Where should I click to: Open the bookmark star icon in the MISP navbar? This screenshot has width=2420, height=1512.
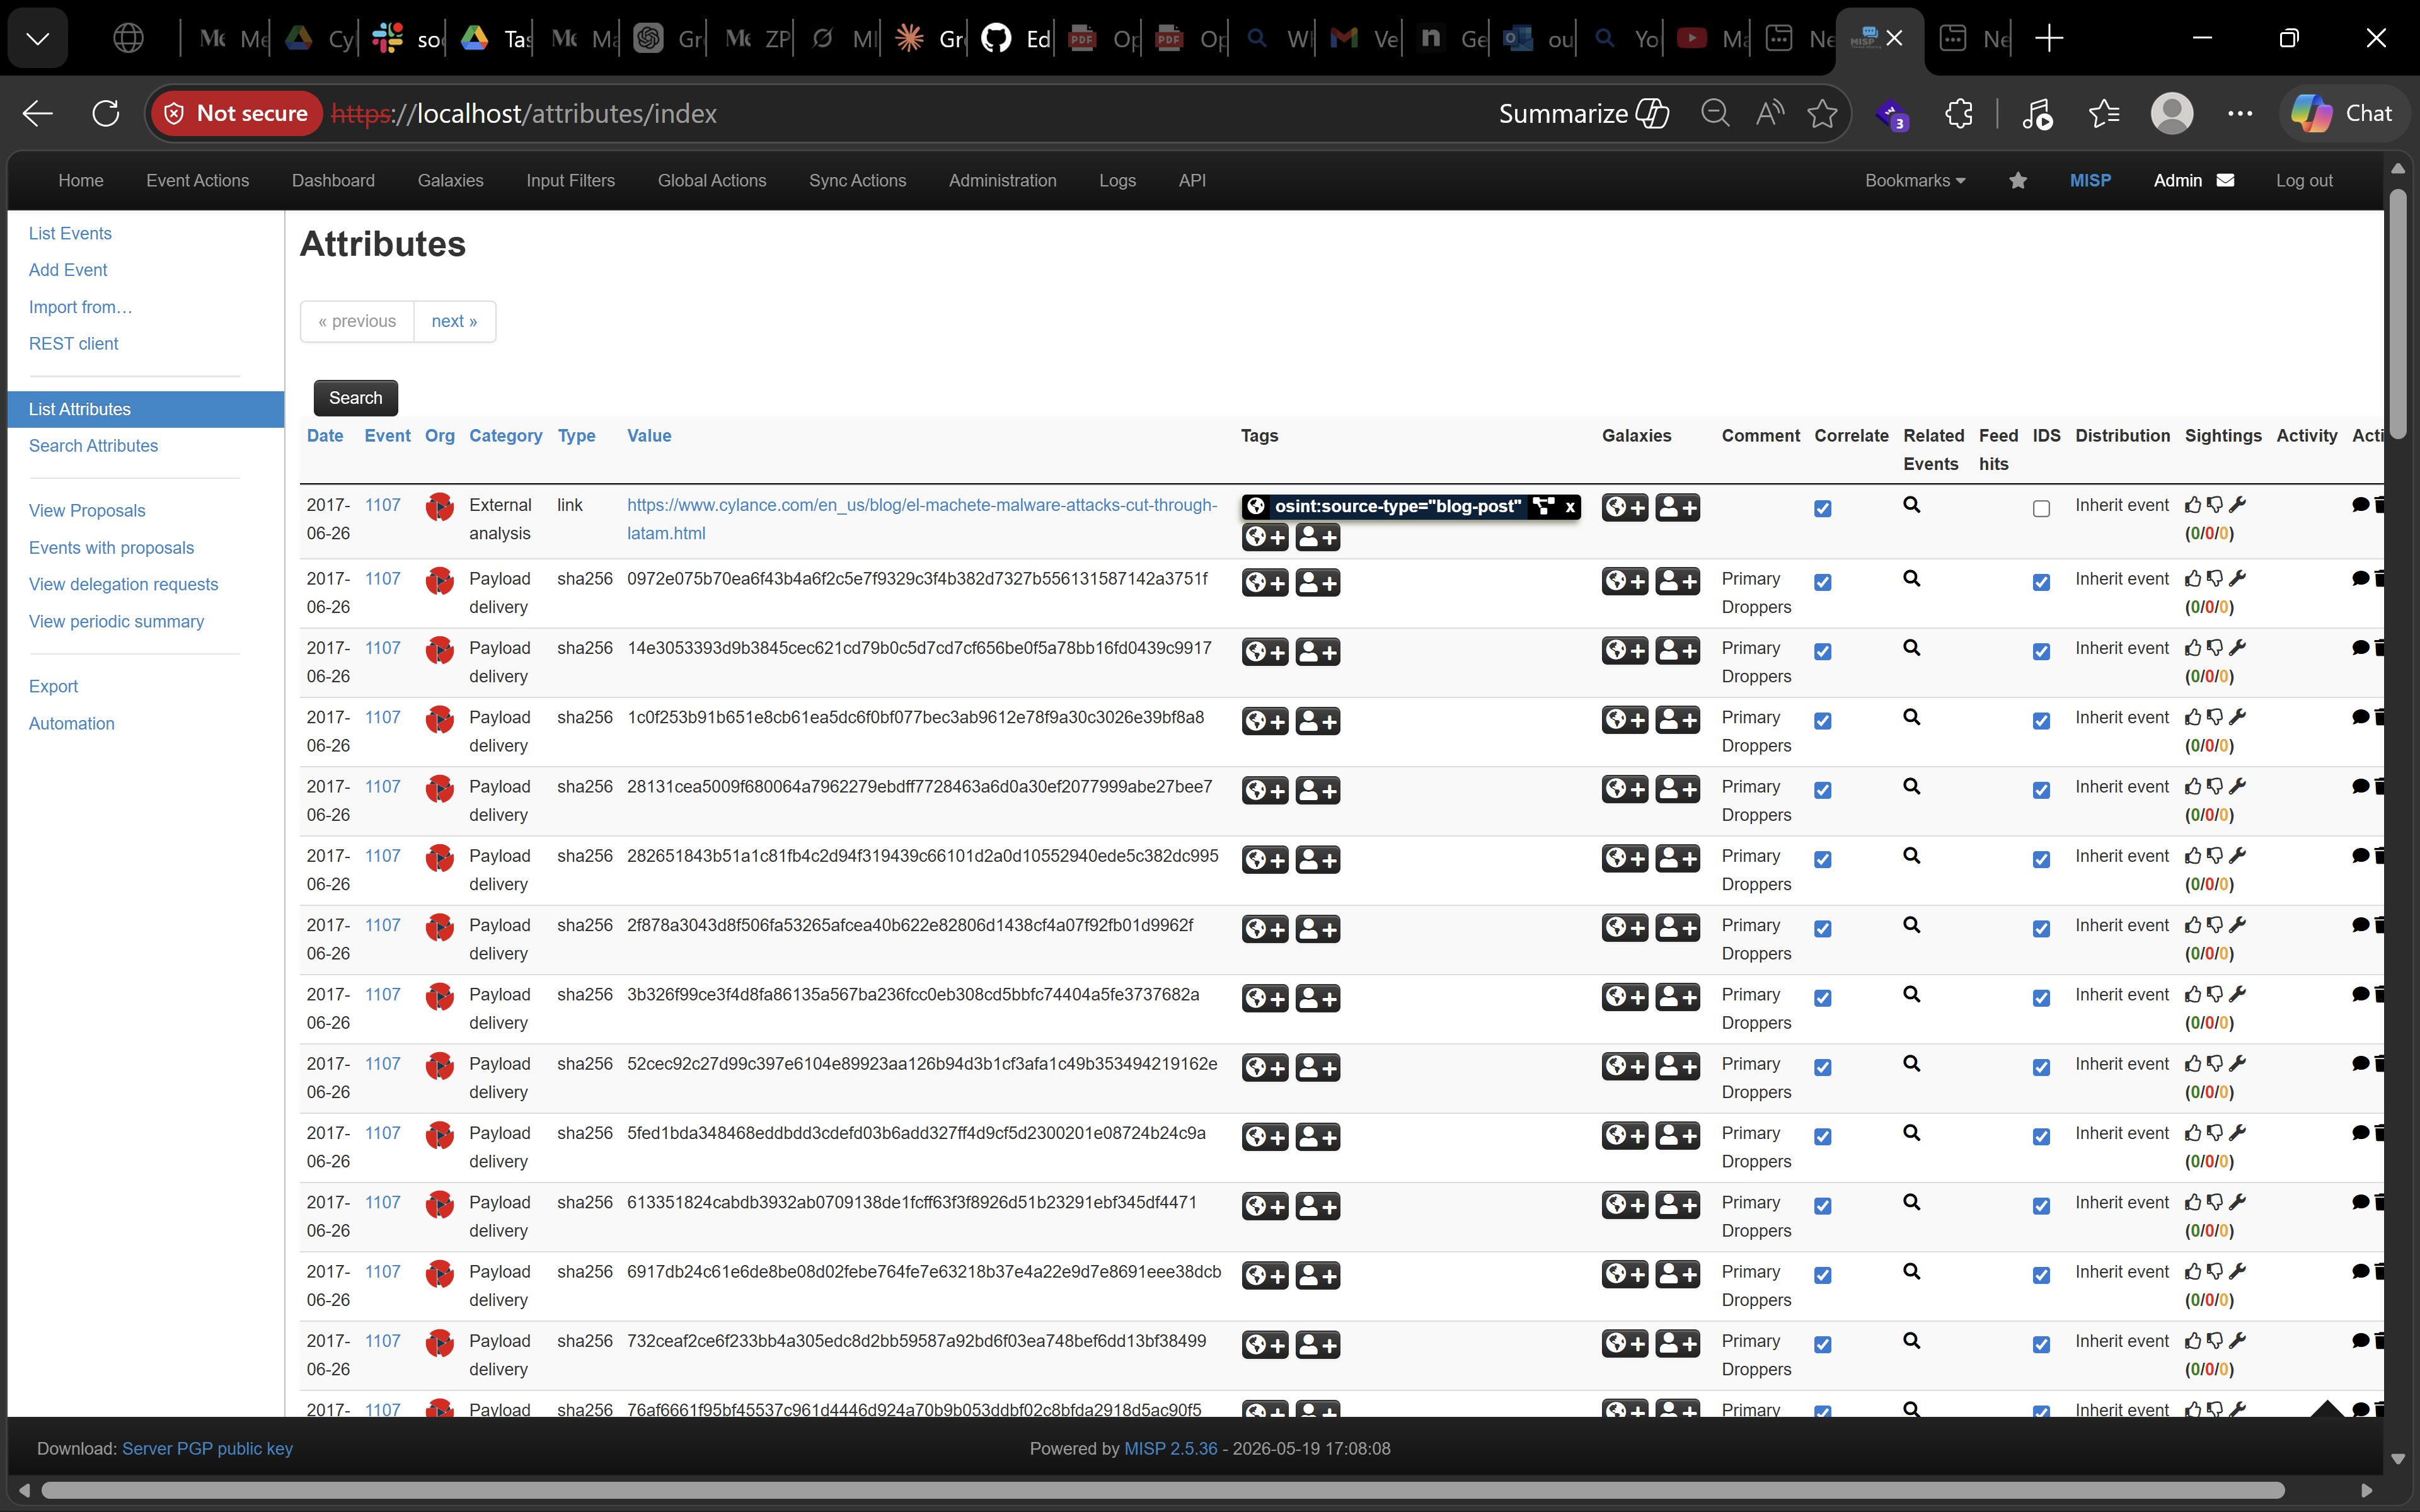[2018, 181]
